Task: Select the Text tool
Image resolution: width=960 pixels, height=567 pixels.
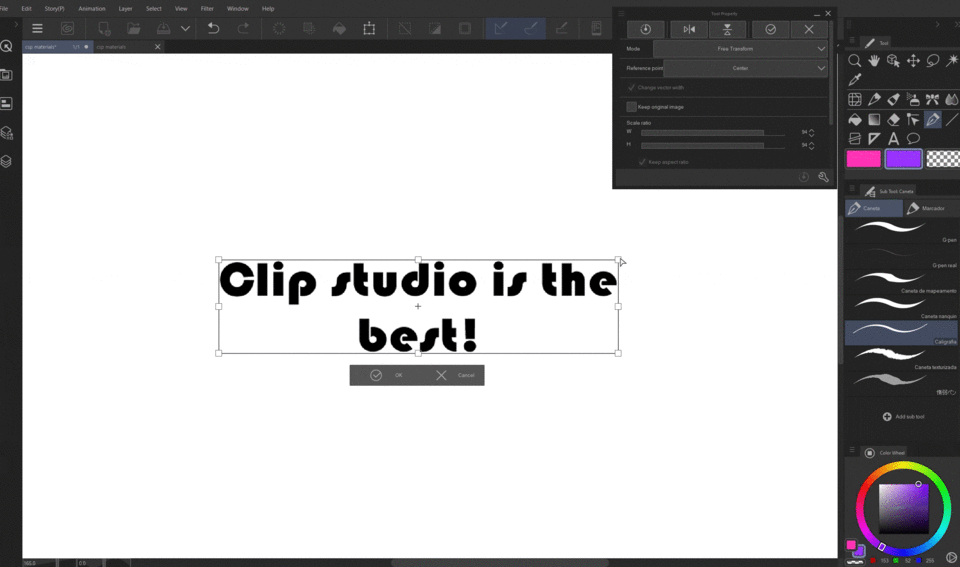Action: click(893, 139)
